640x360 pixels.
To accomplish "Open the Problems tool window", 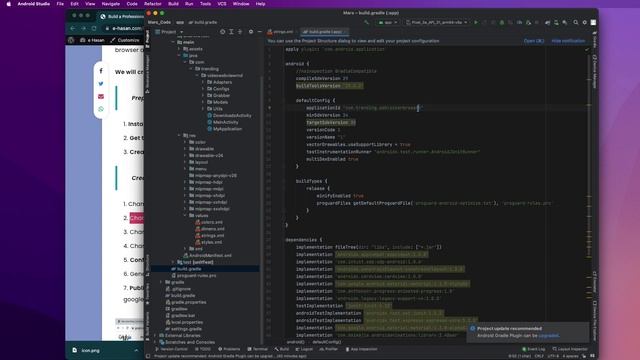I will point(229,349).
